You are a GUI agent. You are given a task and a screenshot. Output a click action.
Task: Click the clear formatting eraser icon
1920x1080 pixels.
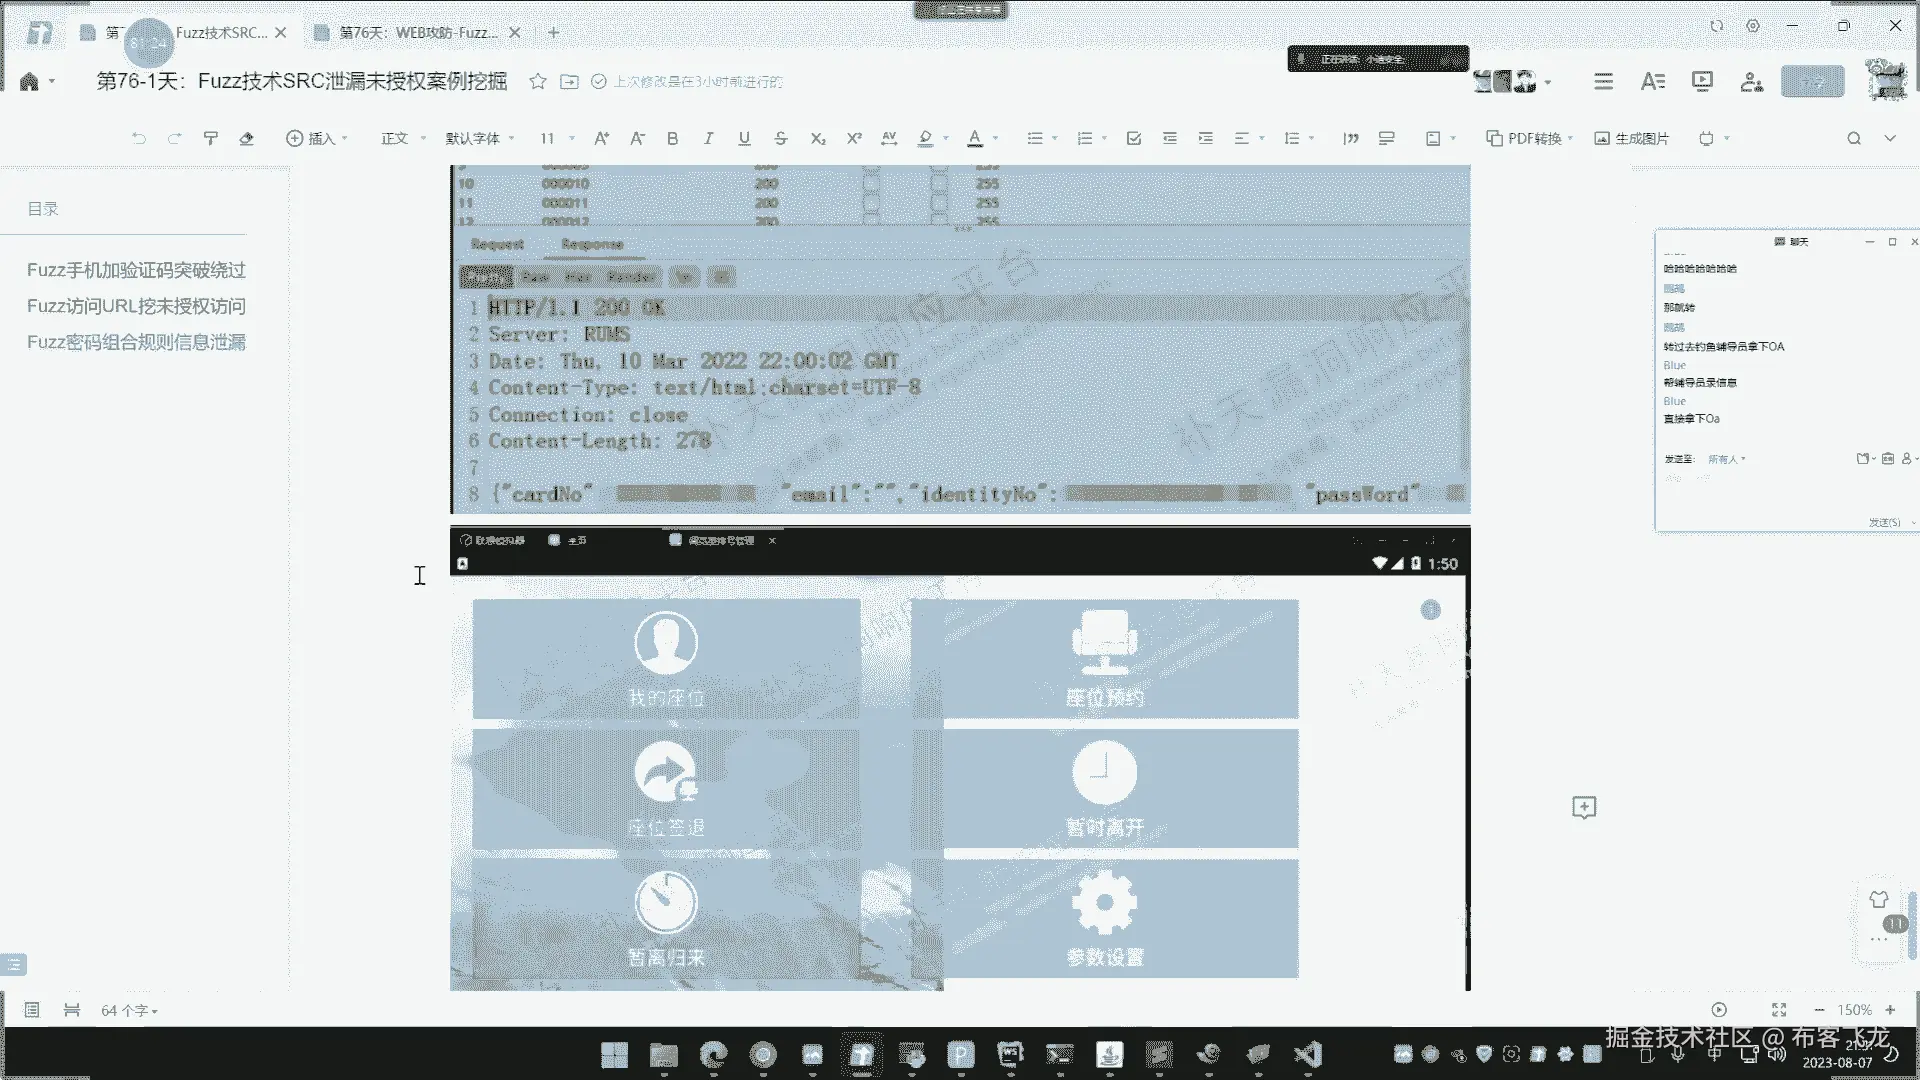click(x=246, y=139)
